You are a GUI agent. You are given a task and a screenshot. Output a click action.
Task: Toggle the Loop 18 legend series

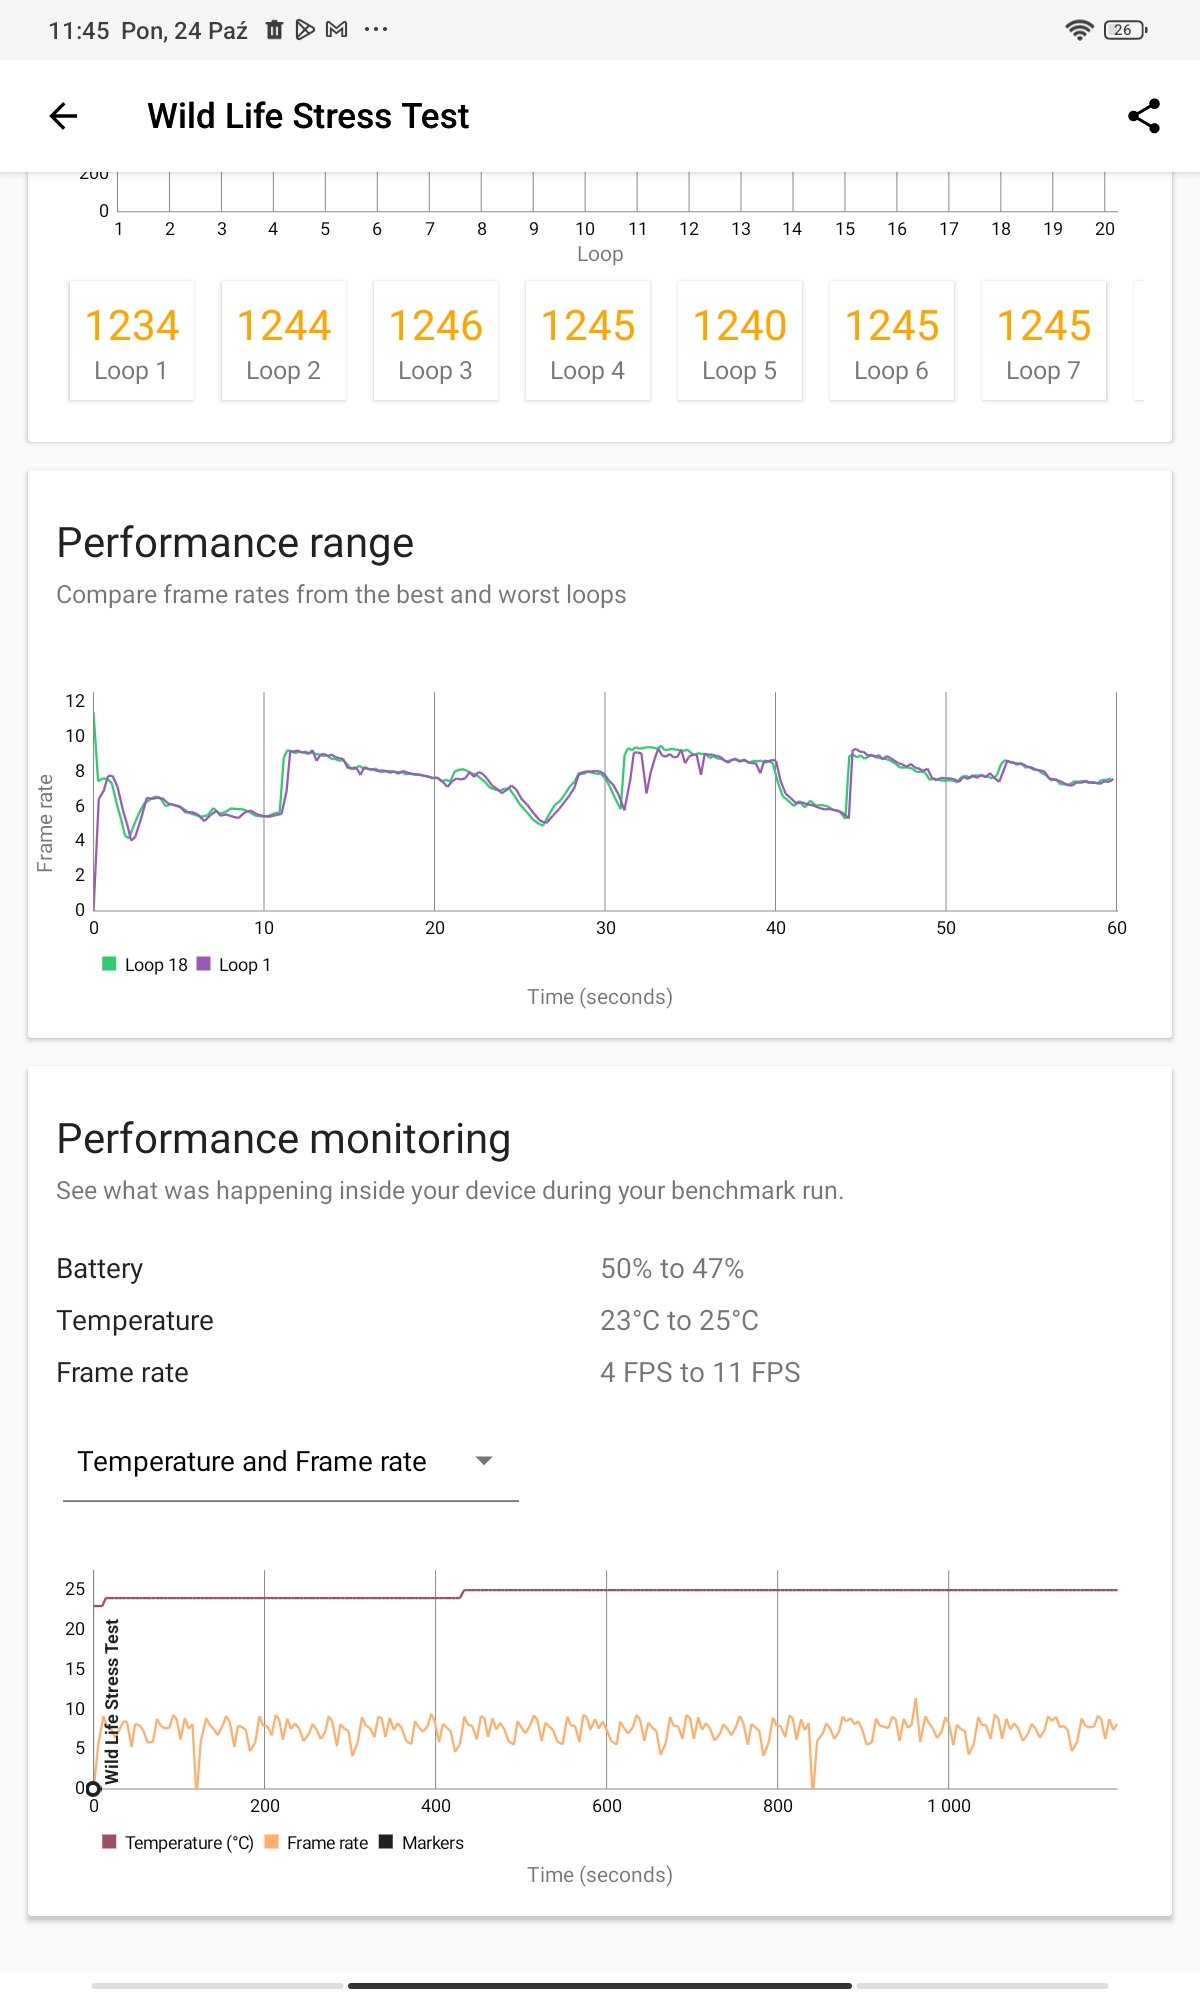(x=145, y=964)
